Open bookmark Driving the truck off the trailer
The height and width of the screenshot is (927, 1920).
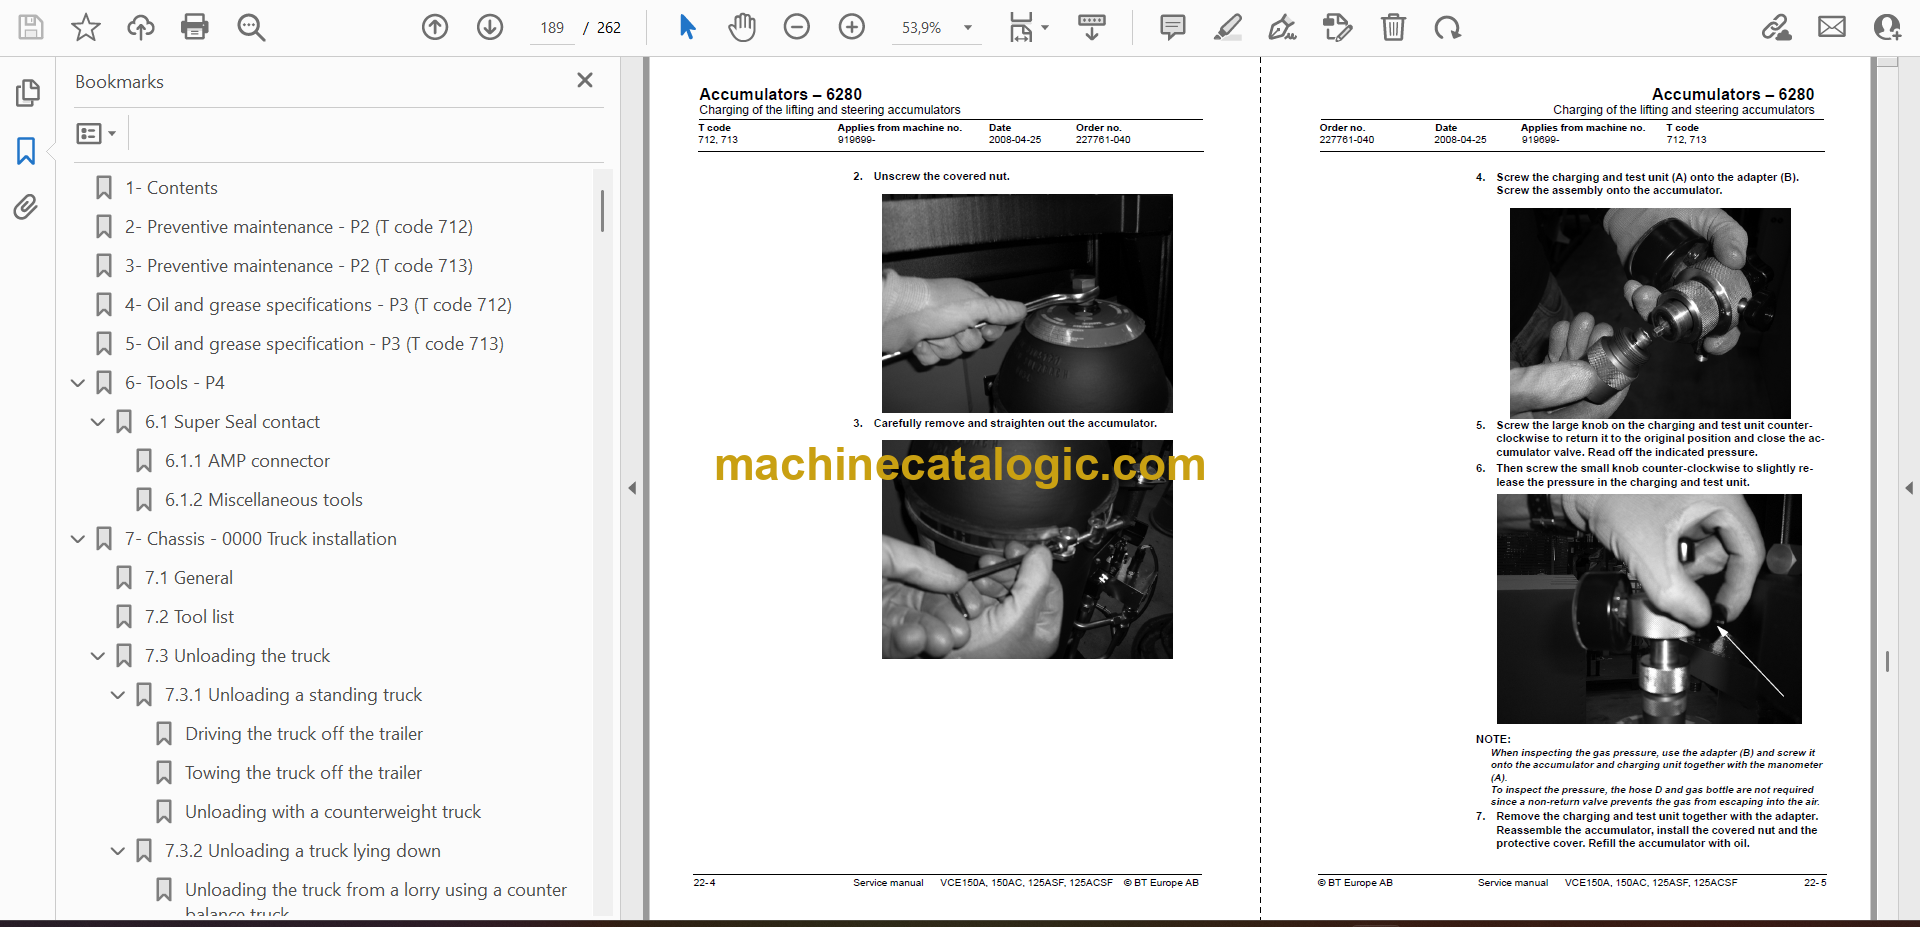click(x=303, y=733)
